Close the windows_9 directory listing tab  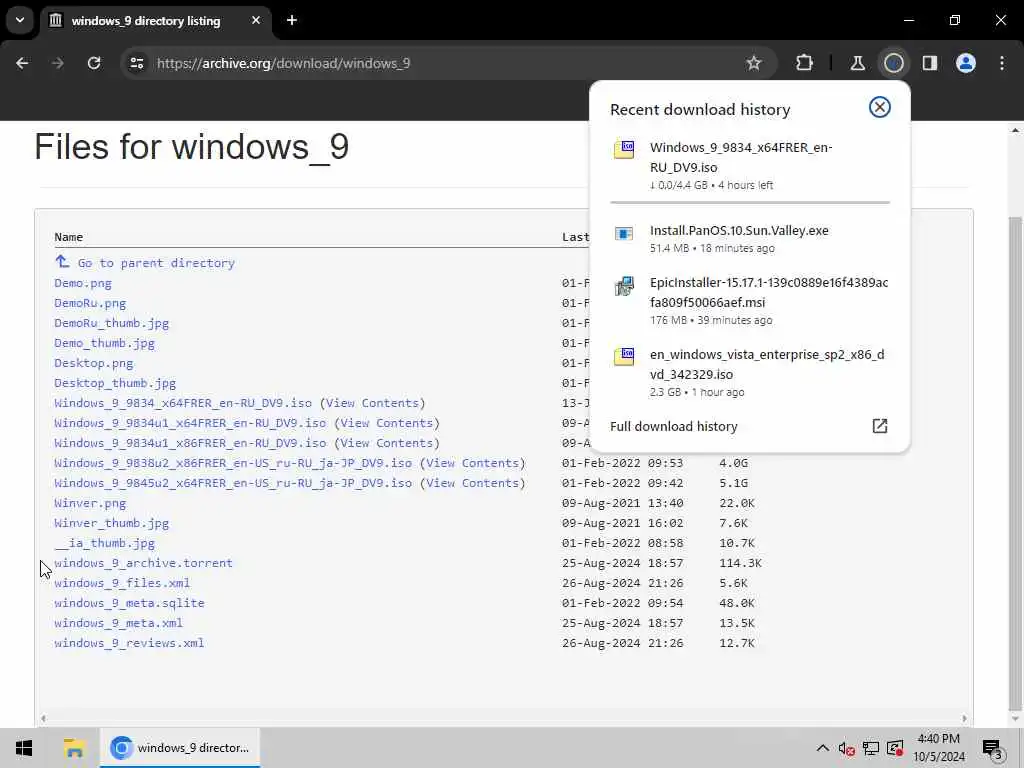point(256,20)
